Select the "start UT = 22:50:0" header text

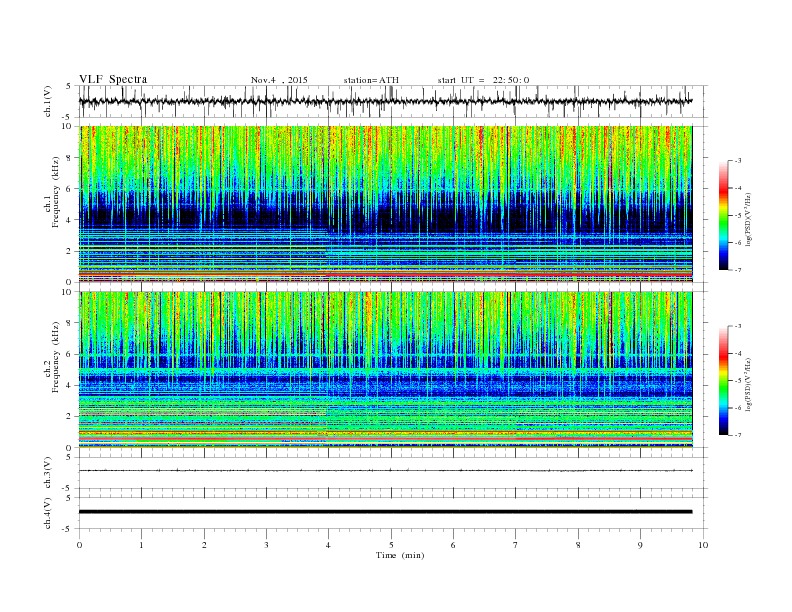click(x=483, y=80)
